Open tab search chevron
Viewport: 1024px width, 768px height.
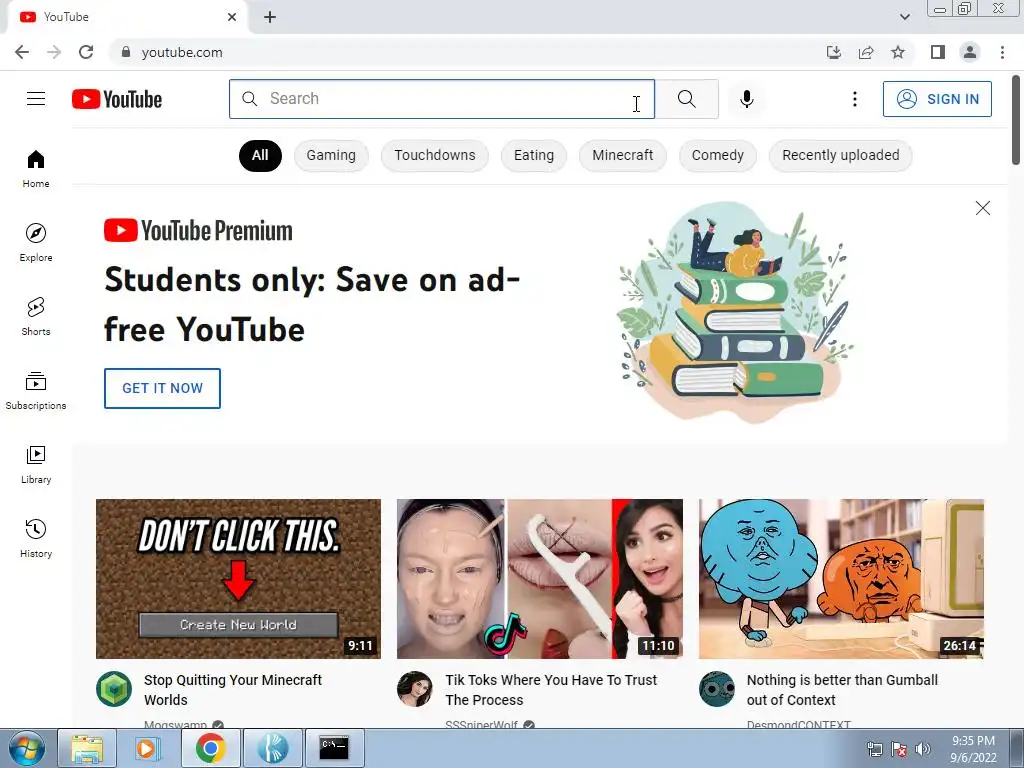[904, 17]
